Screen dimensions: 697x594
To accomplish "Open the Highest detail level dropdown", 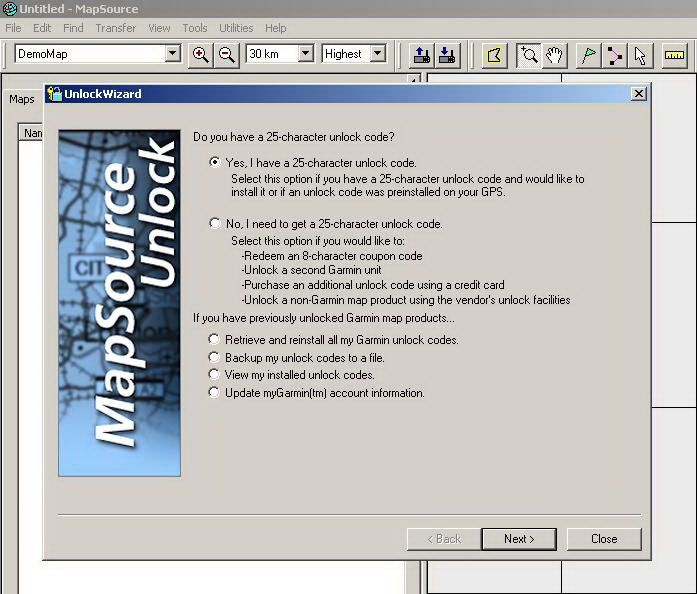I will [x=377, y=54].
